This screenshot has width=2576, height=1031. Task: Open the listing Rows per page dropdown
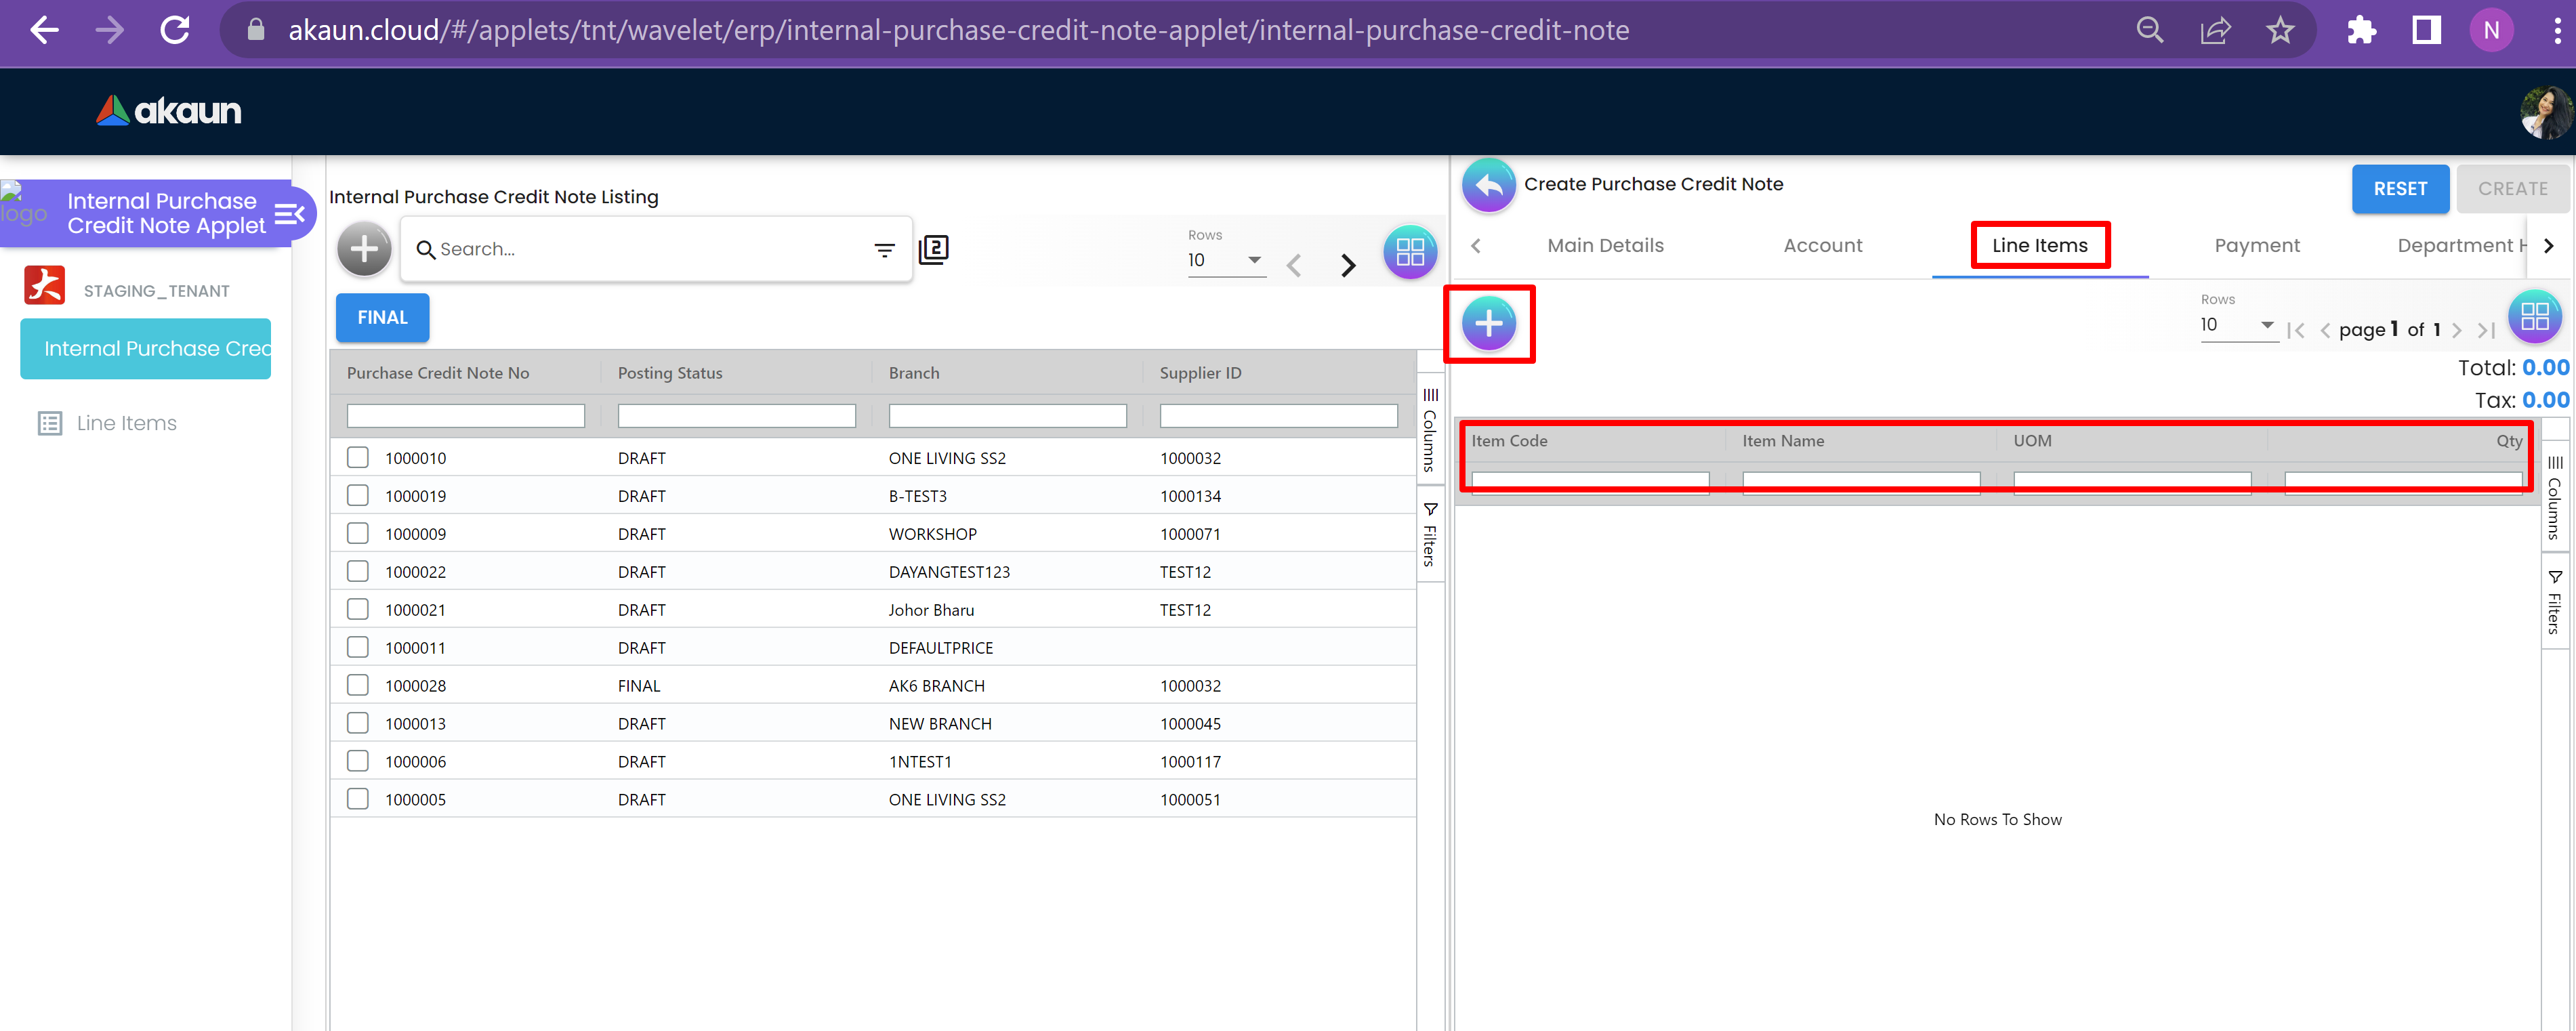[x=1225, y=260]
